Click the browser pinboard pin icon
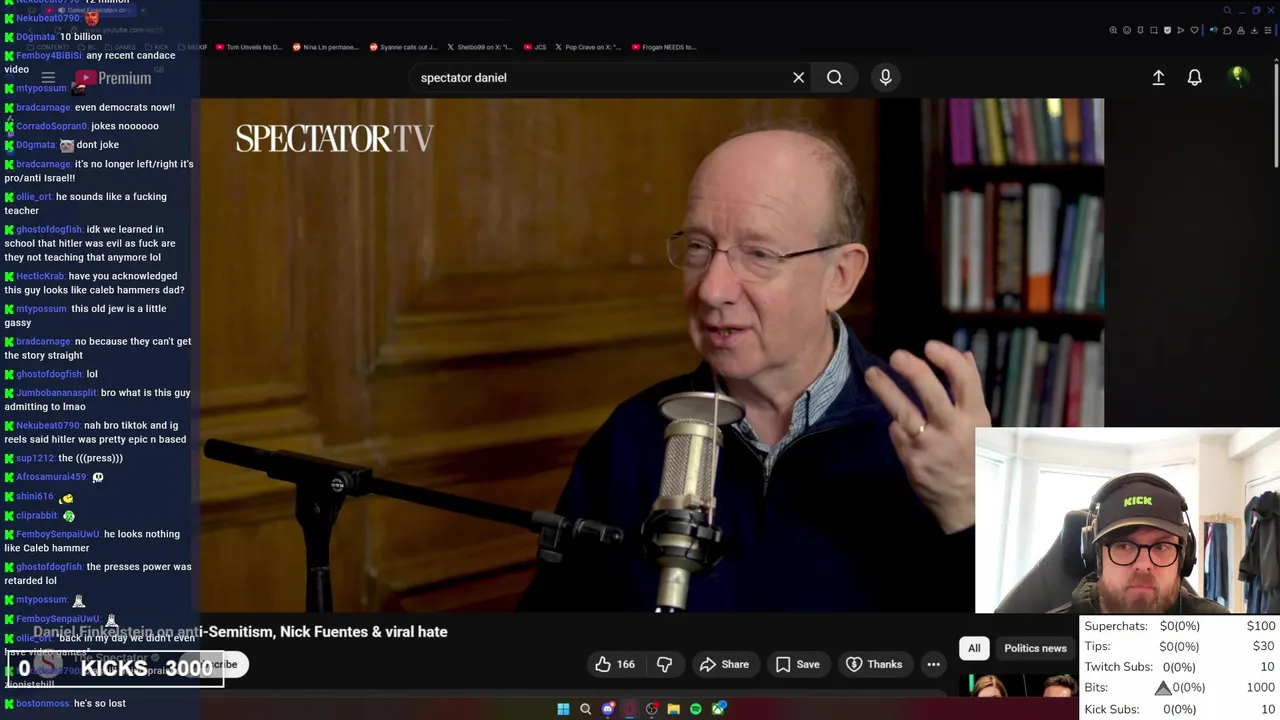This screenshot has height=720, width=1280. pyautogui.click(x=1140, y=30)
